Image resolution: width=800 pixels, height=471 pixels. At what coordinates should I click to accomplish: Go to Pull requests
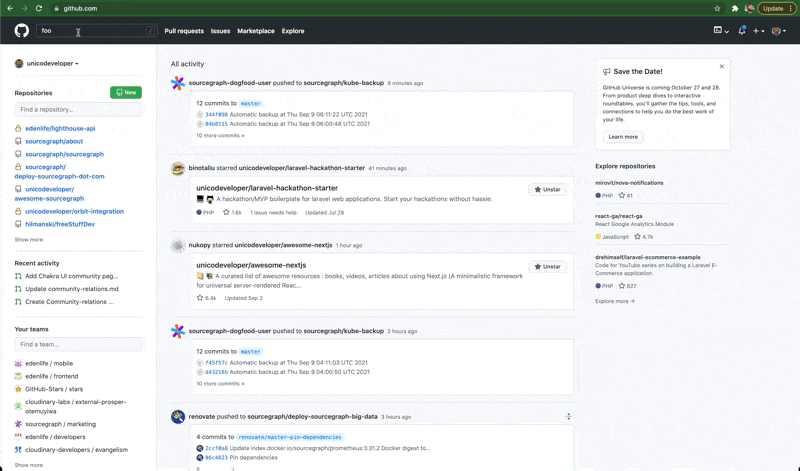[184, 31]
